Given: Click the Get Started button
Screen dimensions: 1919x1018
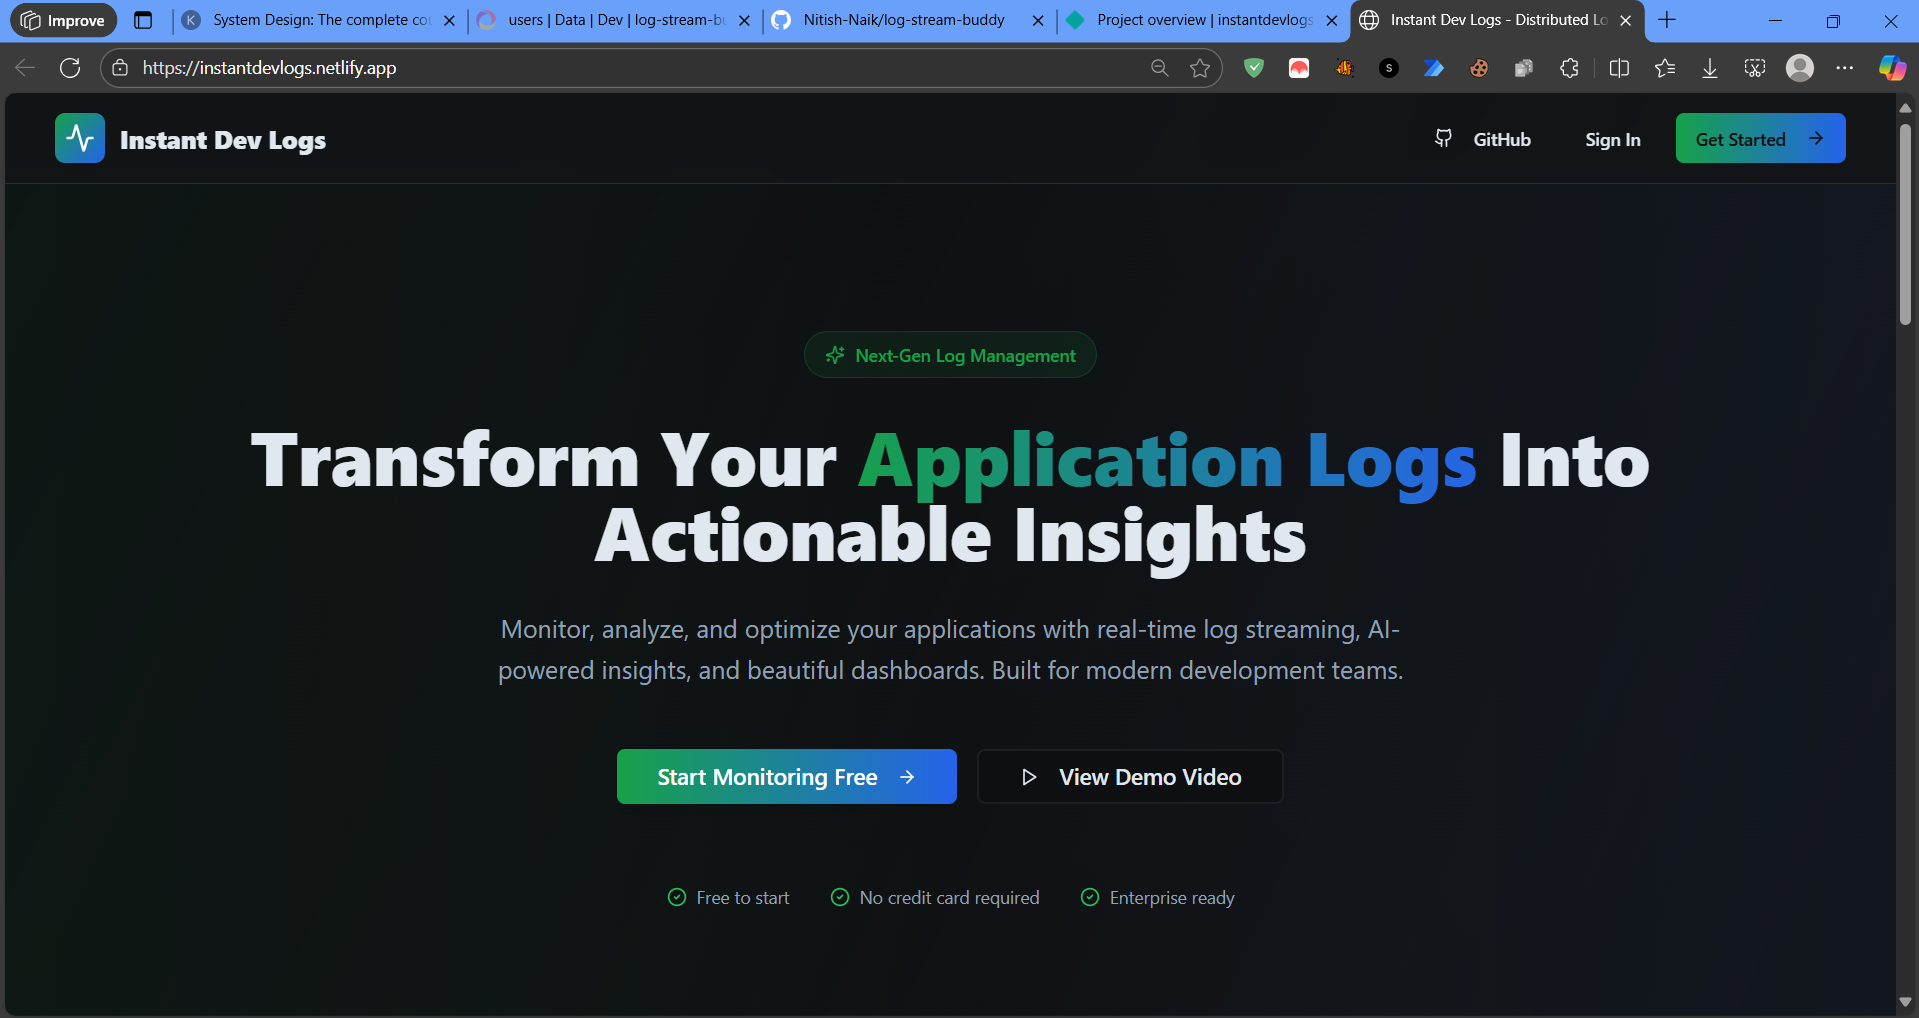Looking at the screenshot, I should pyautogui.click(x=1760, y=138).
